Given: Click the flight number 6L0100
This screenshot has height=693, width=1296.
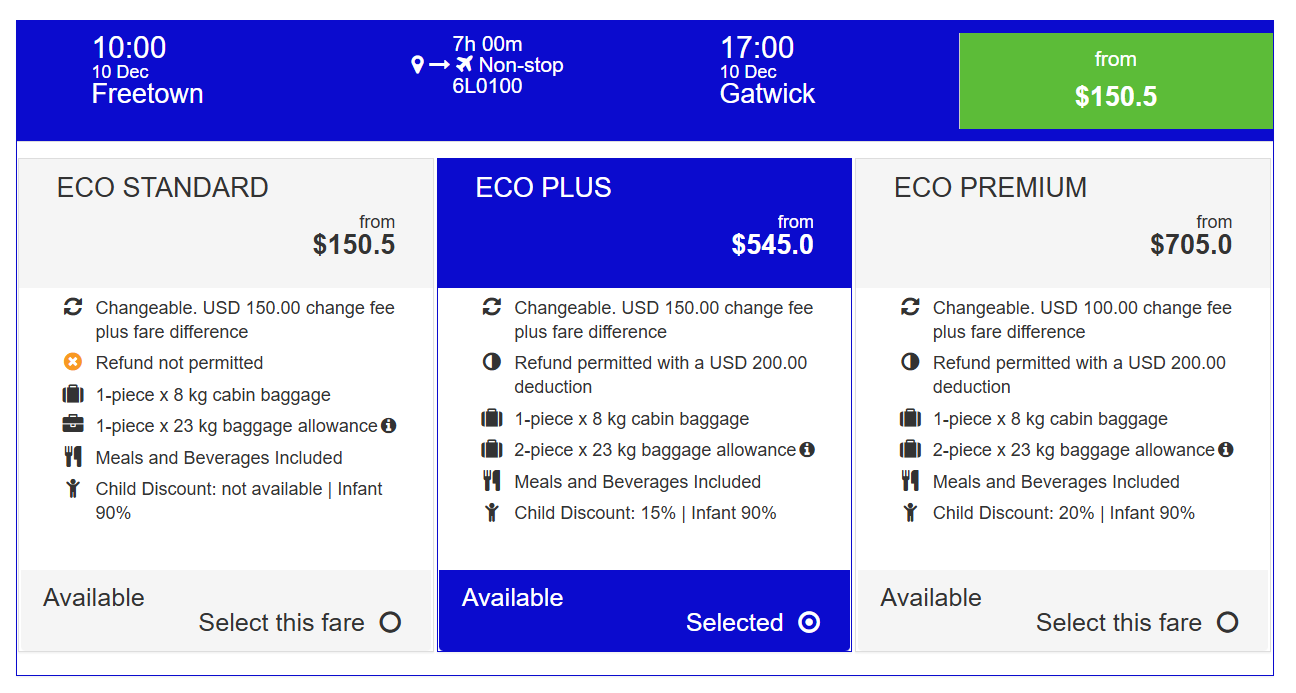Looking at the screenshot, I should click(x=487, y=86).
